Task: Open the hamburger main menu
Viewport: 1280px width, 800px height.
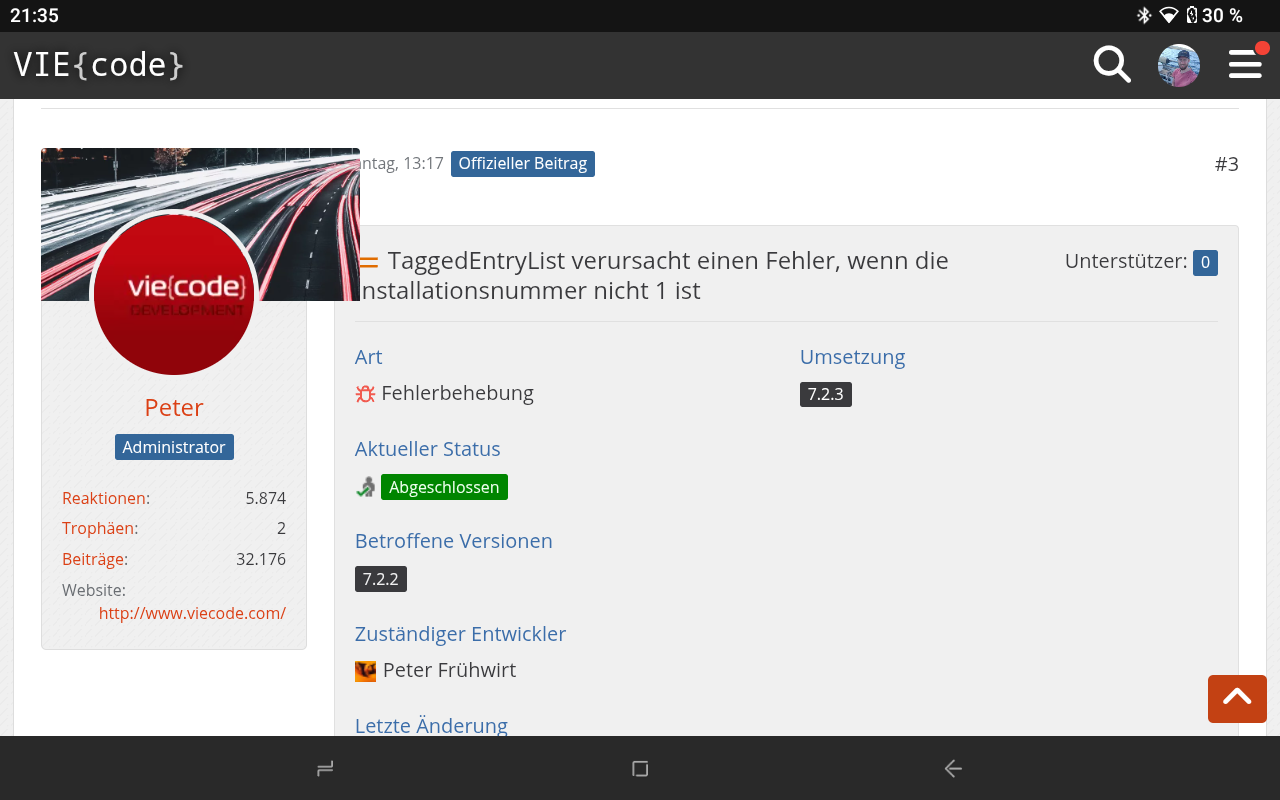Action: pos(1245,65)
